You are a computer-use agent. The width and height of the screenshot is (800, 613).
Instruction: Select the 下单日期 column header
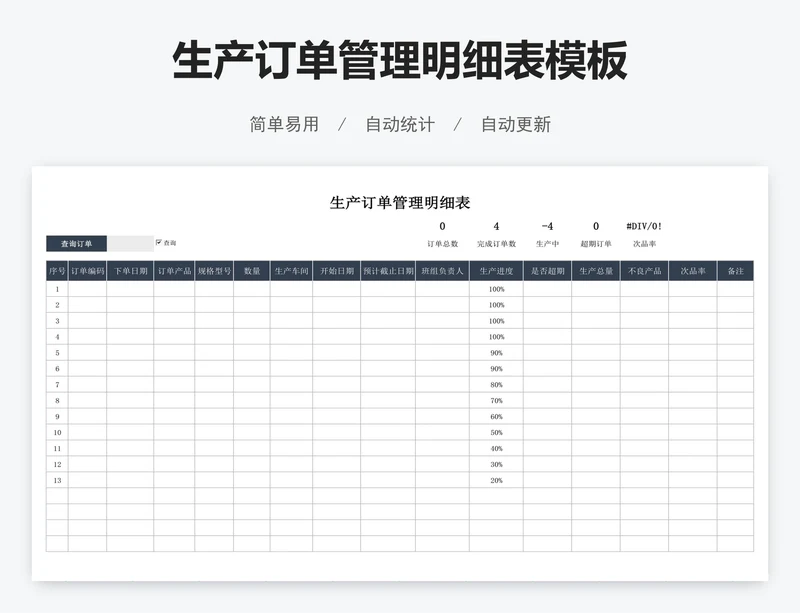click(131, 271)
